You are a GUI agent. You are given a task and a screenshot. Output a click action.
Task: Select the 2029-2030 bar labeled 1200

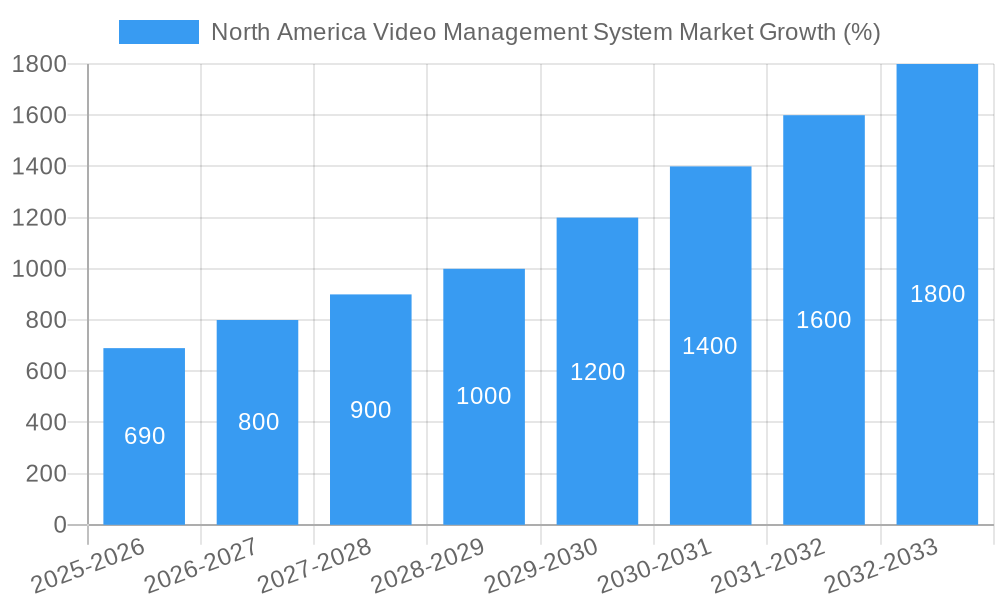pos(598,372)
